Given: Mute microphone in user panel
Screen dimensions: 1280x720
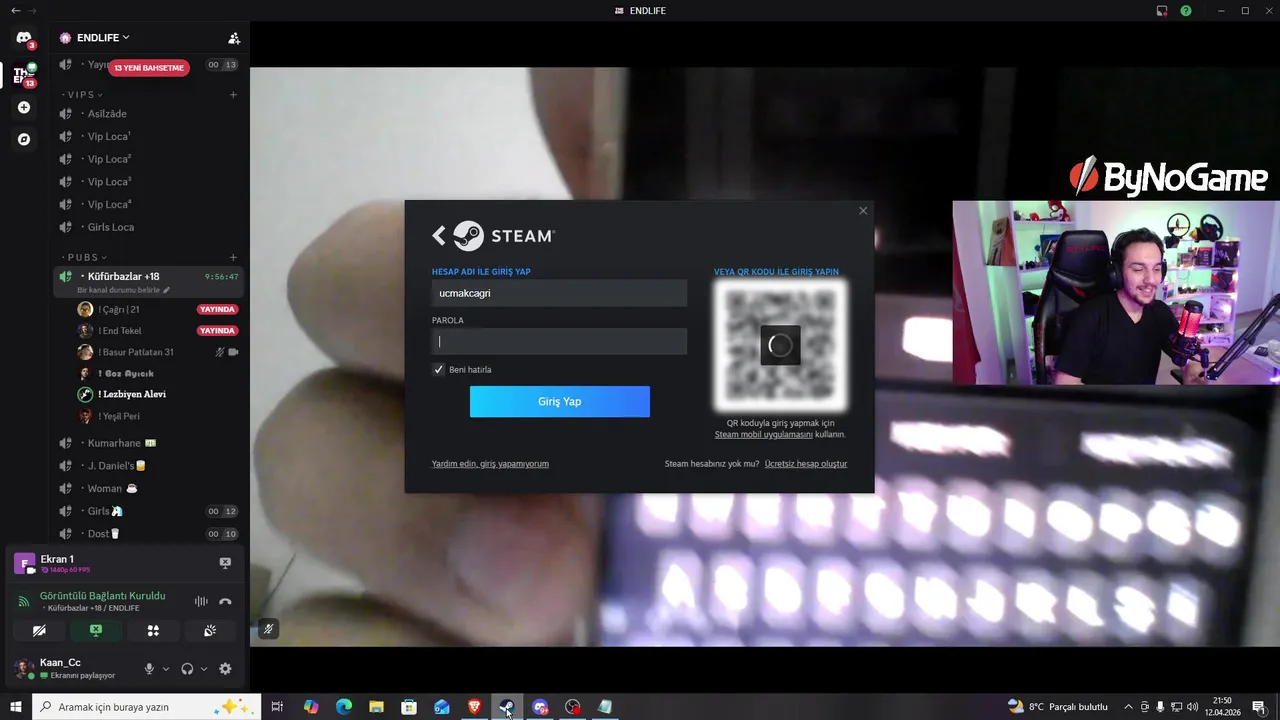Looking at the screenshot, I should coord(149,669).
